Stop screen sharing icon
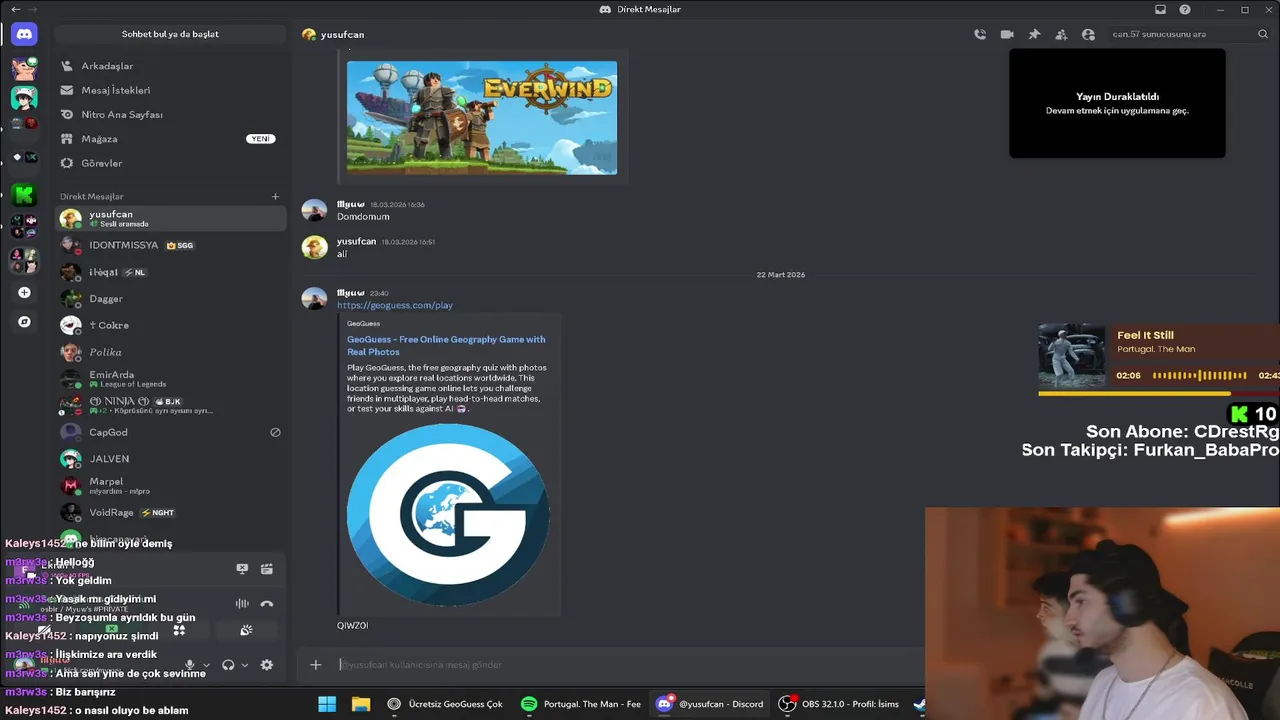The height and width of the screenshot is (720, 1280). 242,569
